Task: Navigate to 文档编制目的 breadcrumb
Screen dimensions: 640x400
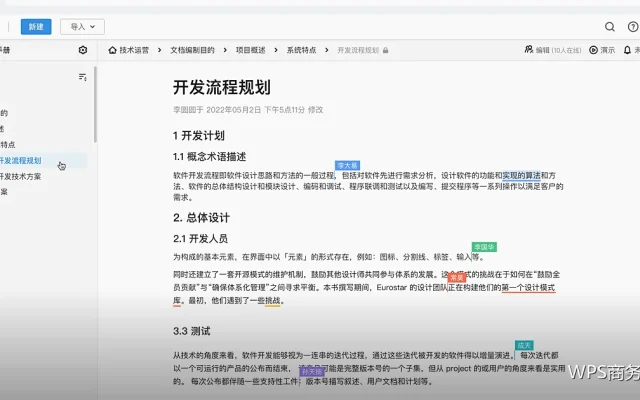Action: click(x=192, y=50)
